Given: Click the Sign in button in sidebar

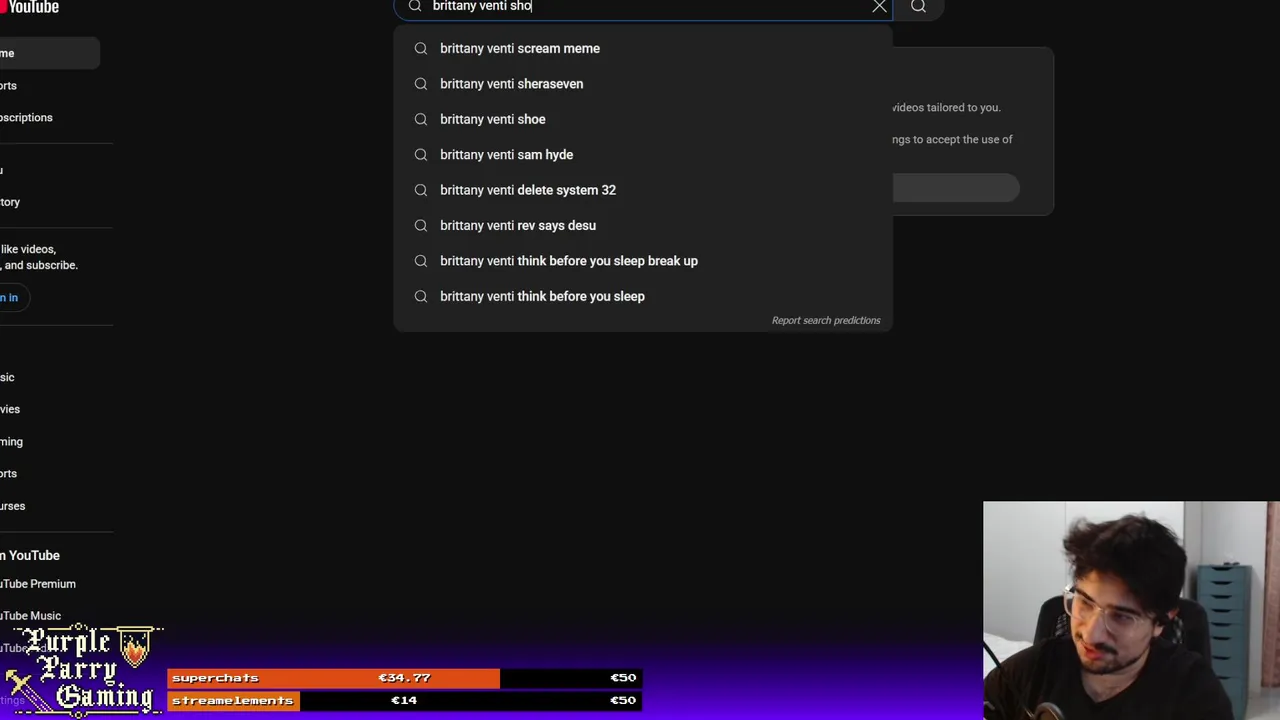Looking at the screenshot, I should click(x=13, y=297).
